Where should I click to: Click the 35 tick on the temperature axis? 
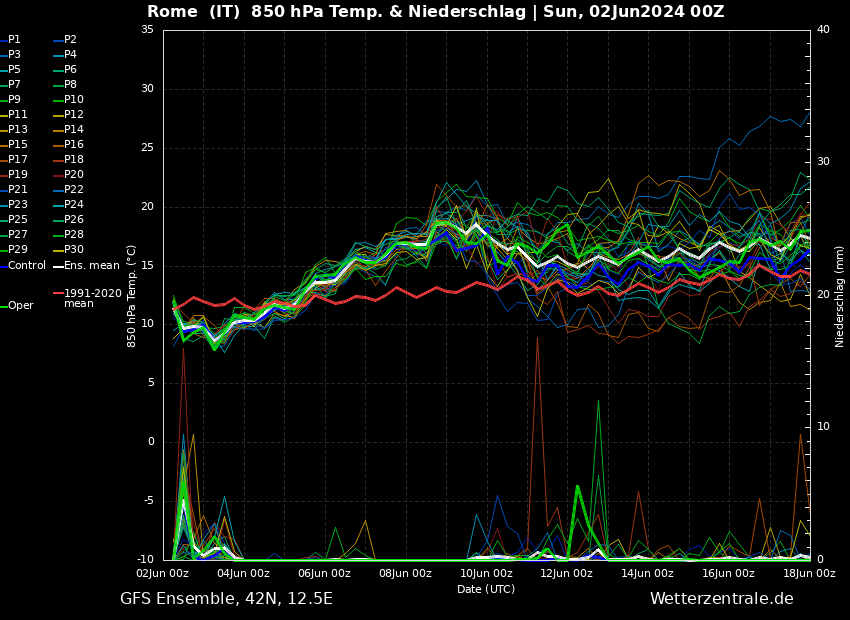[x=147, y=30]
